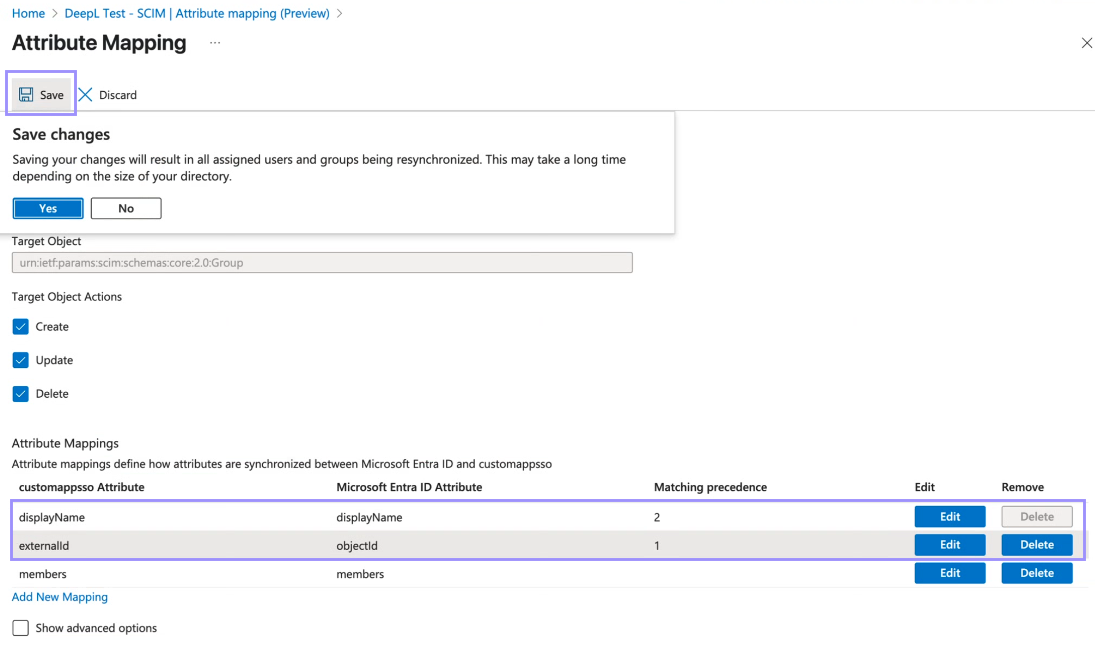1095x649 pixels.
Task: Edit the externalId mapping
Action: (950, 544)
